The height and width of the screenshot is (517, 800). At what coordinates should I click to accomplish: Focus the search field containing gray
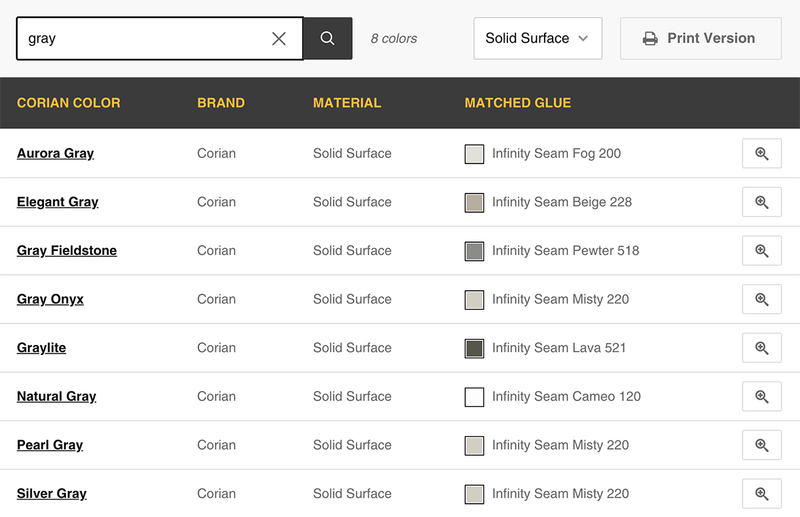(x=145, y=38)
